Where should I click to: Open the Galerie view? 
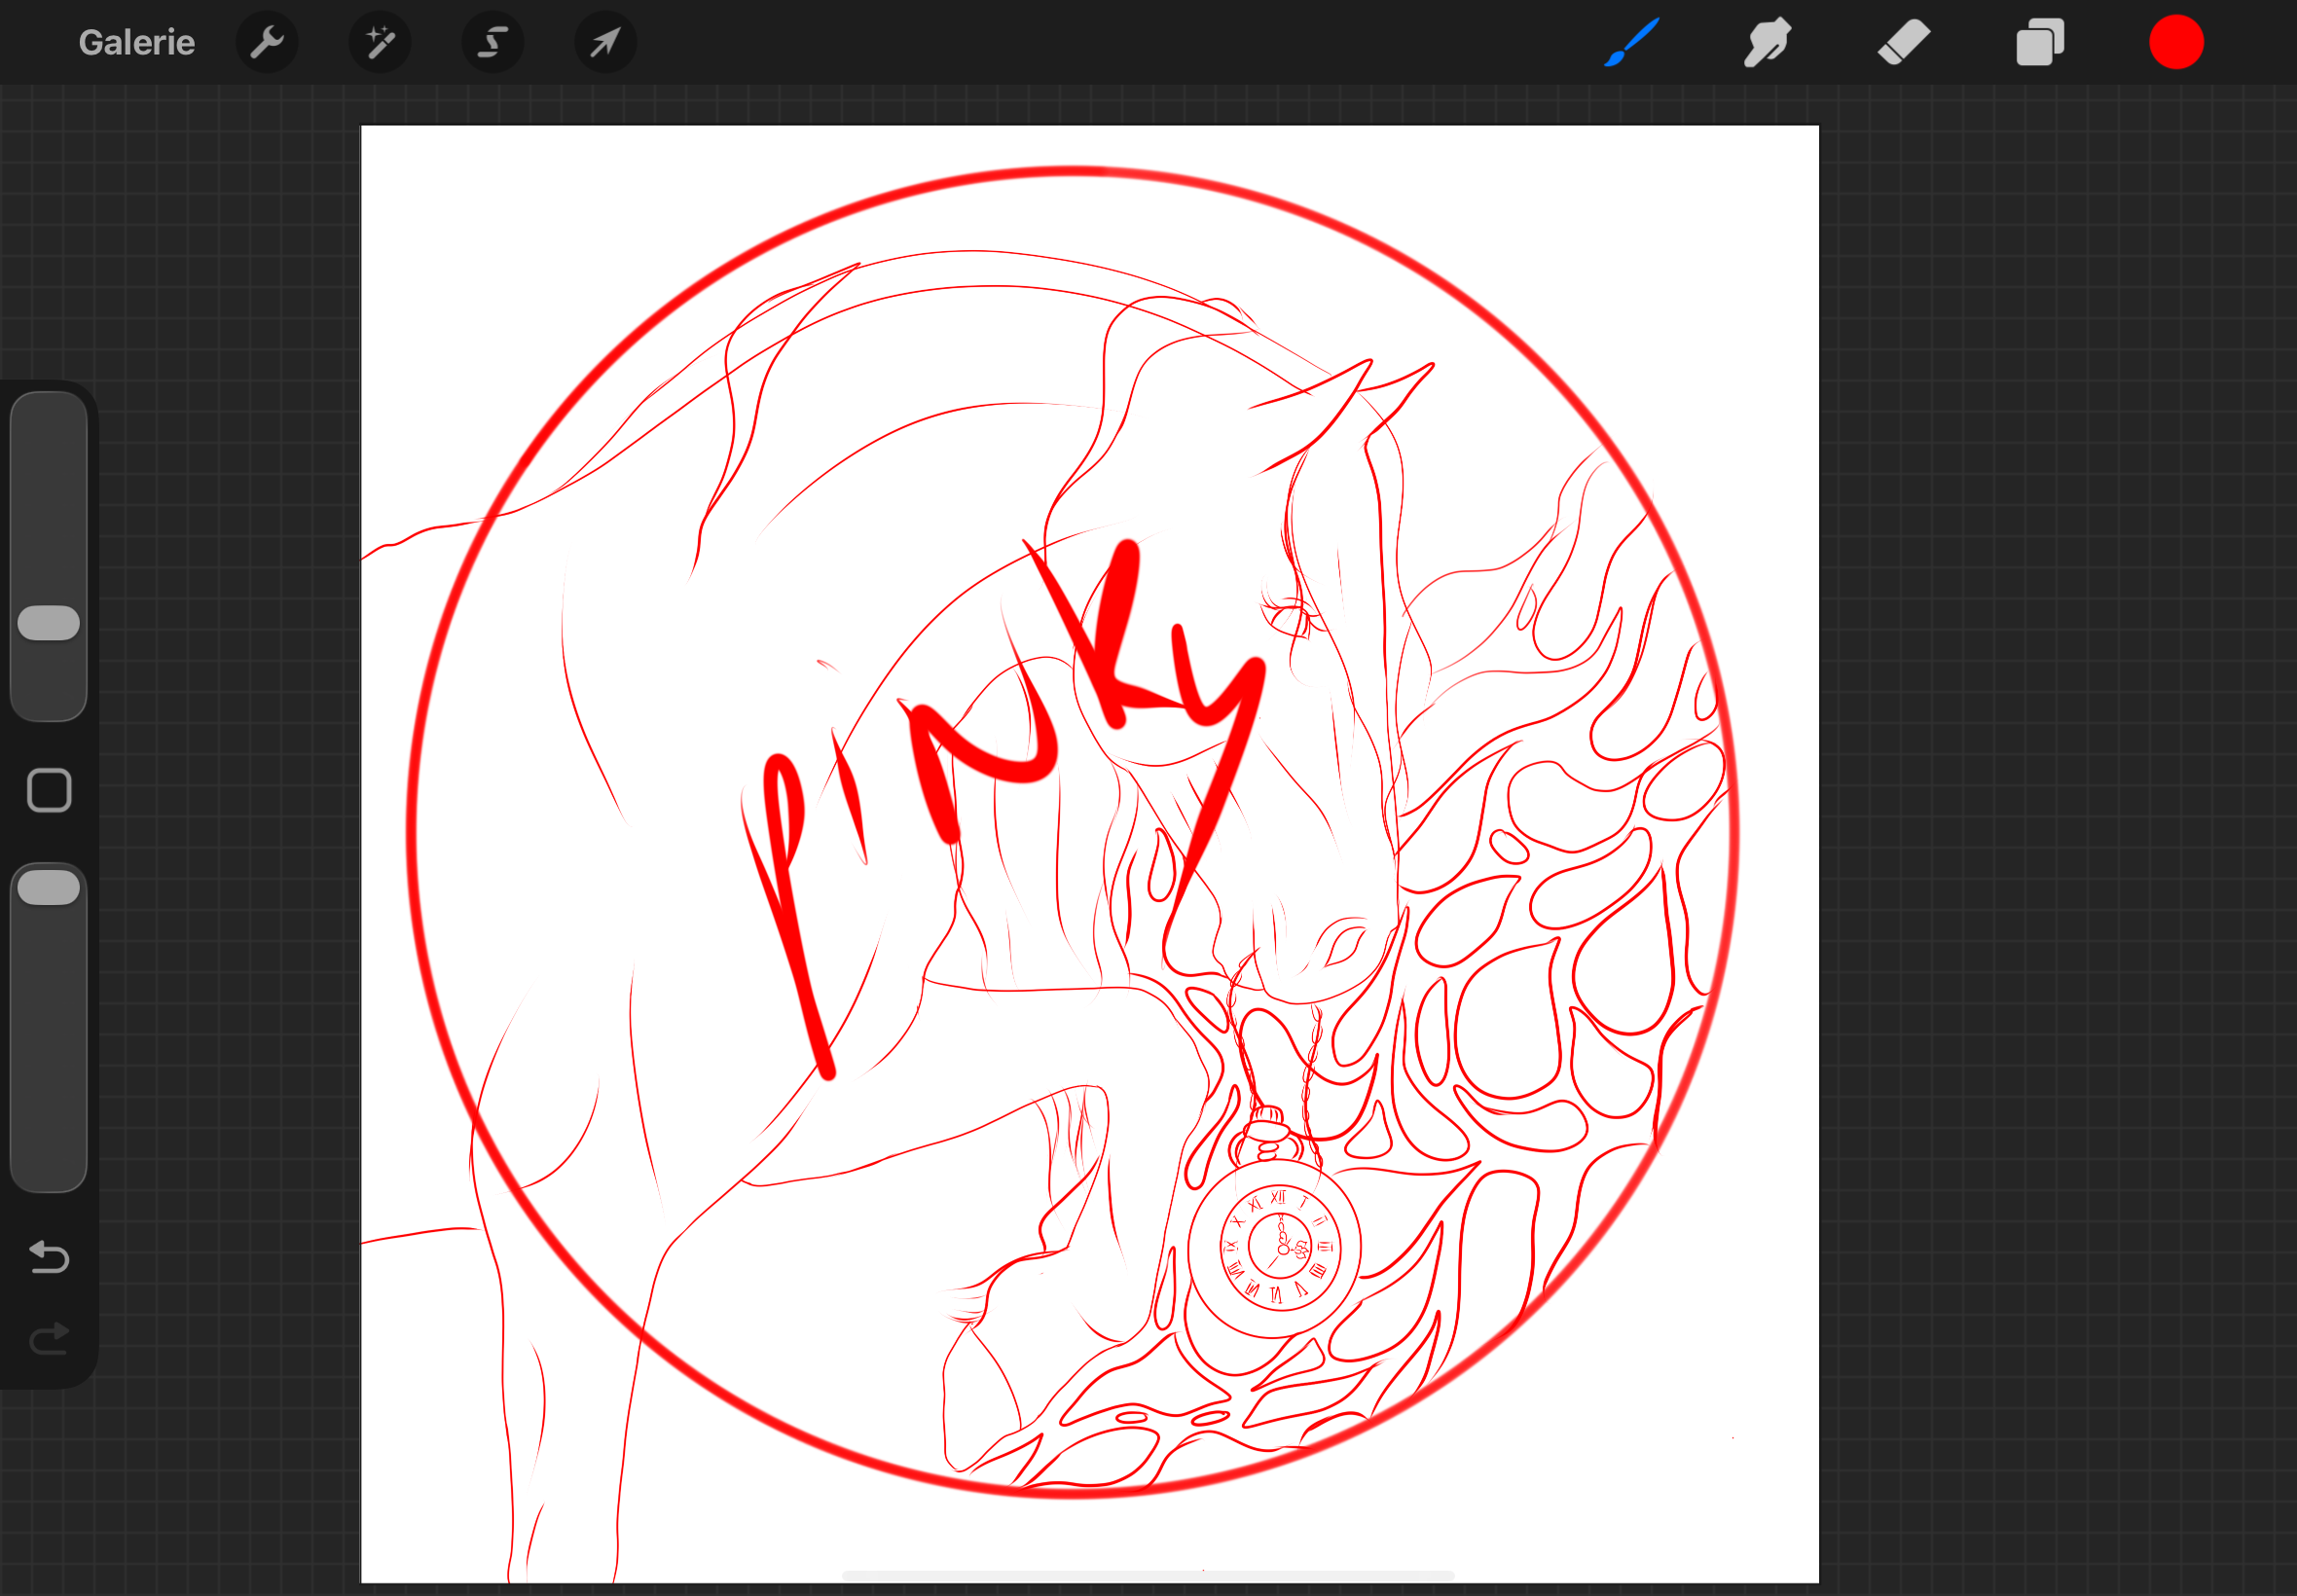click(137, 43)
